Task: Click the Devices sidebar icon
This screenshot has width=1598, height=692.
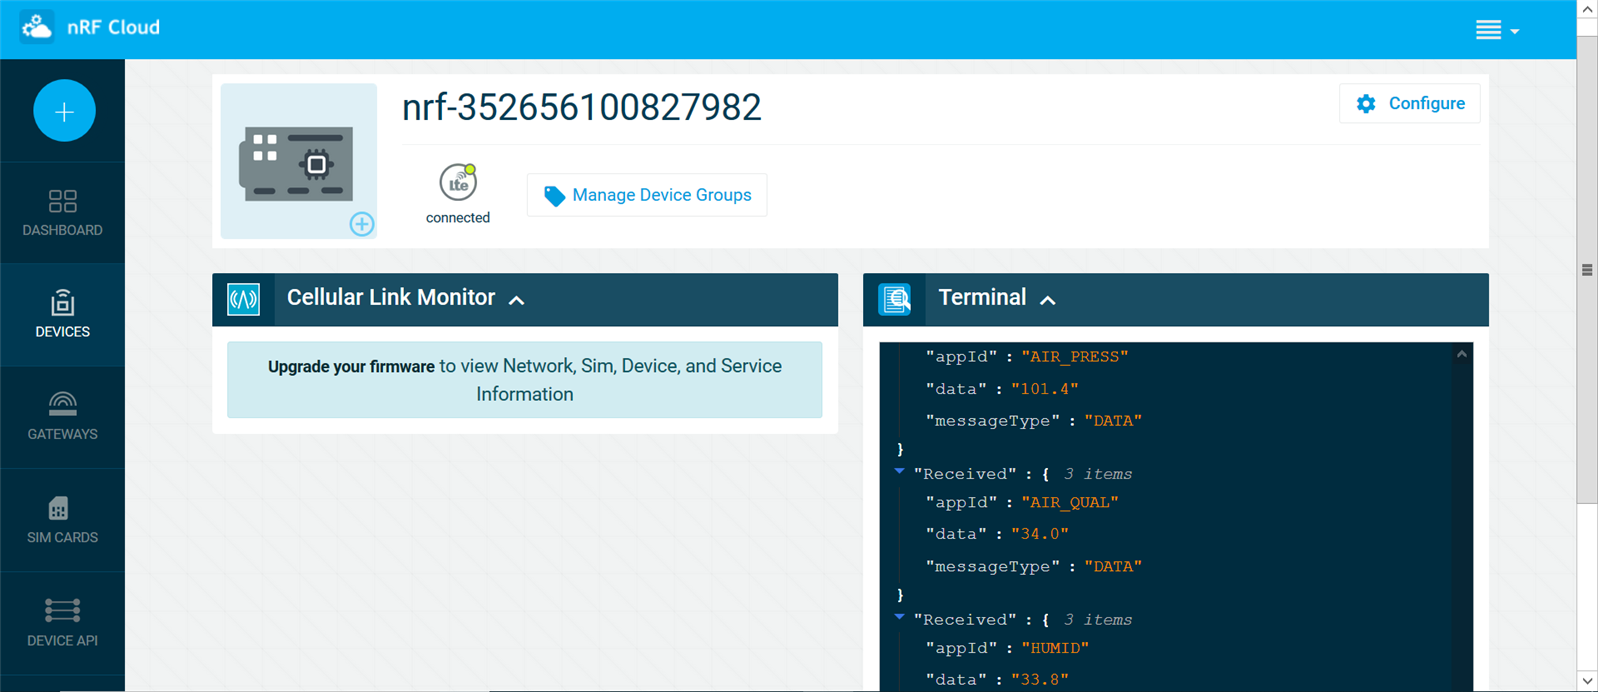Action: click(62, 304)
